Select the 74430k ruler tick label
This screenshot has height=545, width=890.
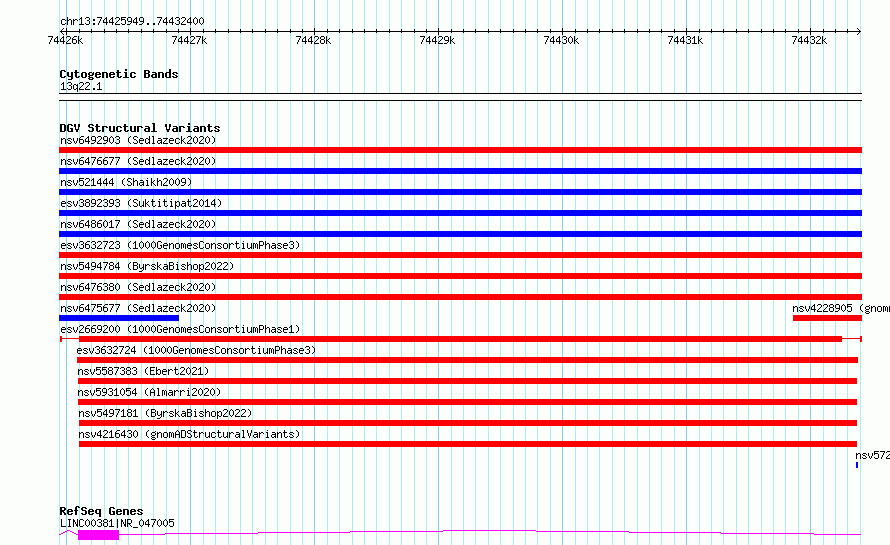click(561, 40)
